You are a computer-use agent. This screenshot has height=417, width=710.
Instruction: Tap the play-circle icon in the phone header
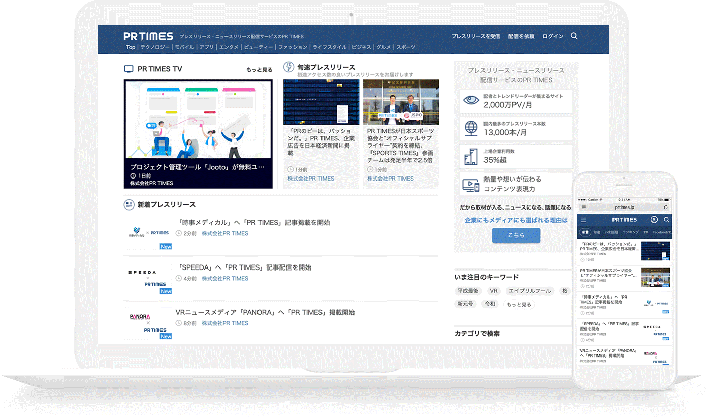pyautogui.click(x=654, y=220)
